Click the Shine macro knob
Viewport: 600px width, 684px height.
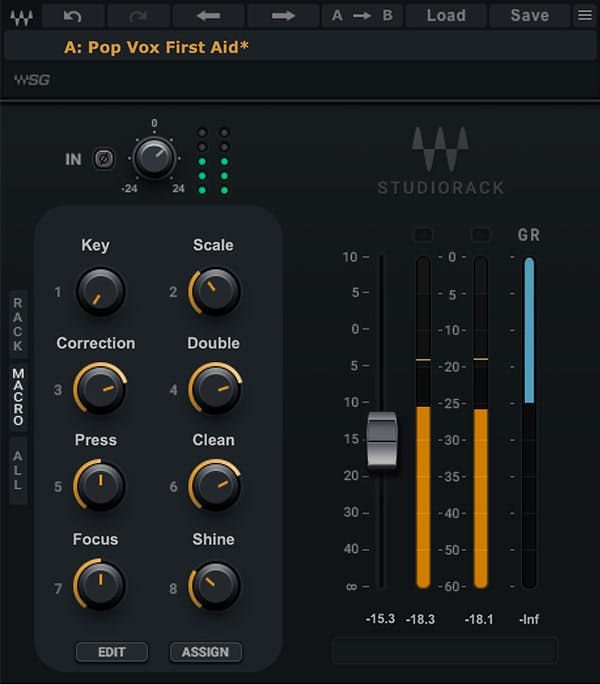[214, 585]
